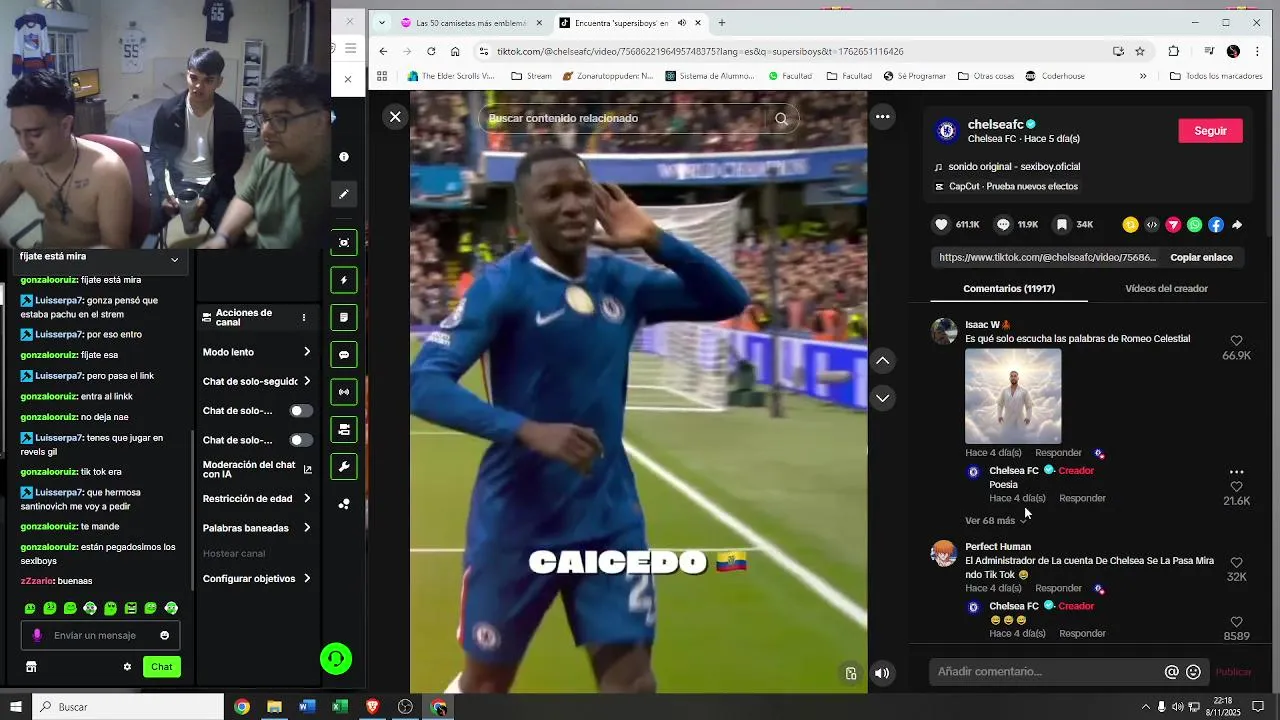Show hidden bookmarks double chevron

click(1144, 76)
